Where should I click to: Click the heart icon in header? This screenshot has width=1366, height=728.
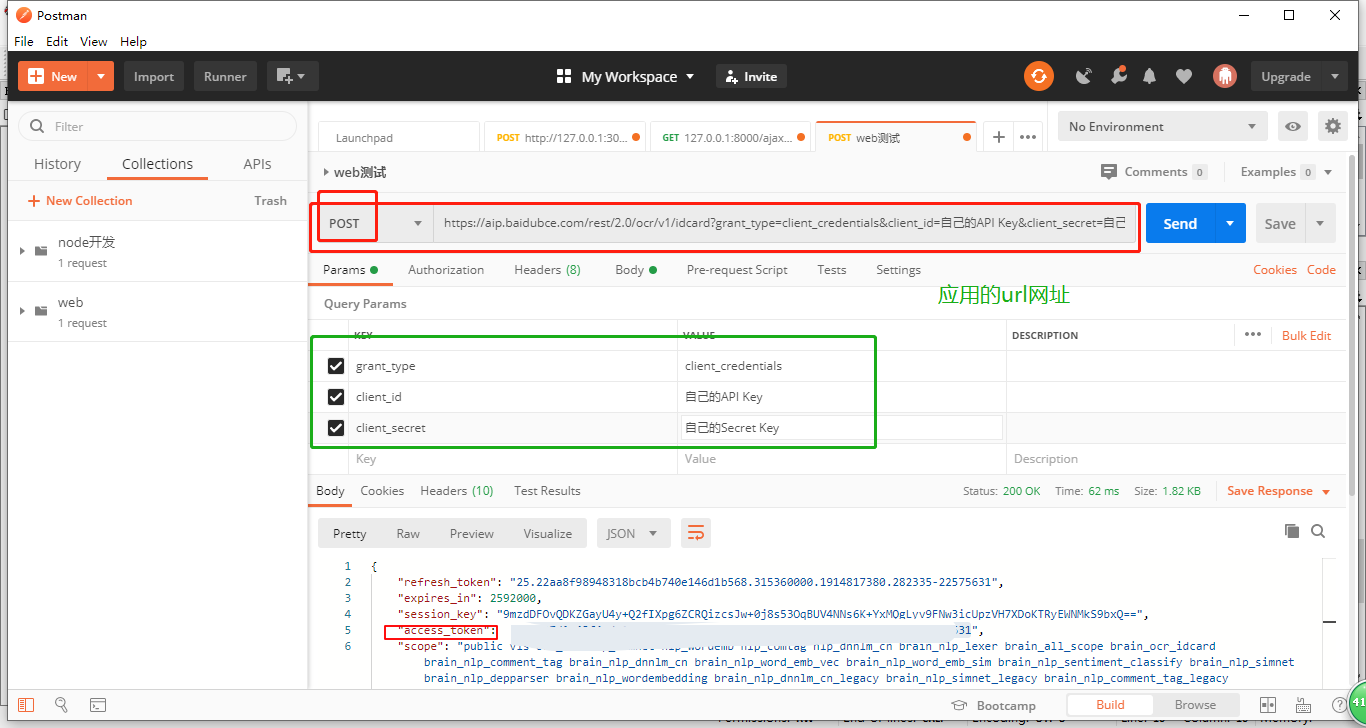click(x=1184, y=76)
